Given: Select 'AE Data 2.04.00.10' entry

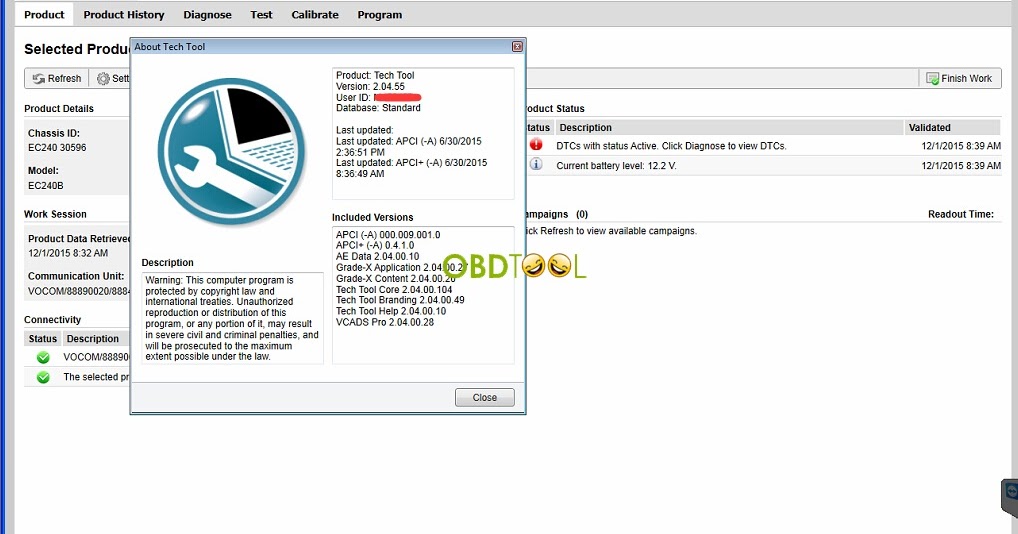Looking at the screenshot, I should (377, 256).
